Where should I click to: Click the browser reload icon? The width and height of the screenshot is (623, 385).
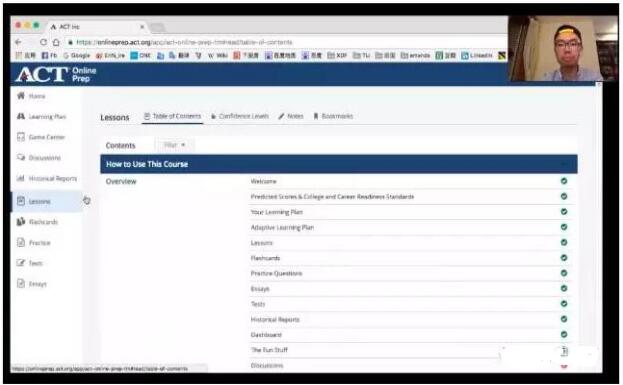click(43, 42)
